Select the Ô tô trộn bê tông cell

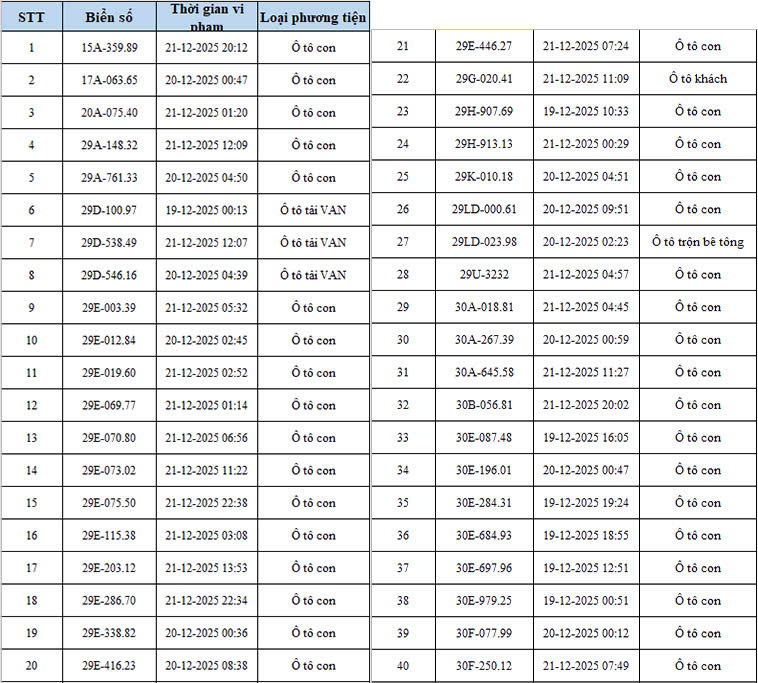(x=697, y=242)
